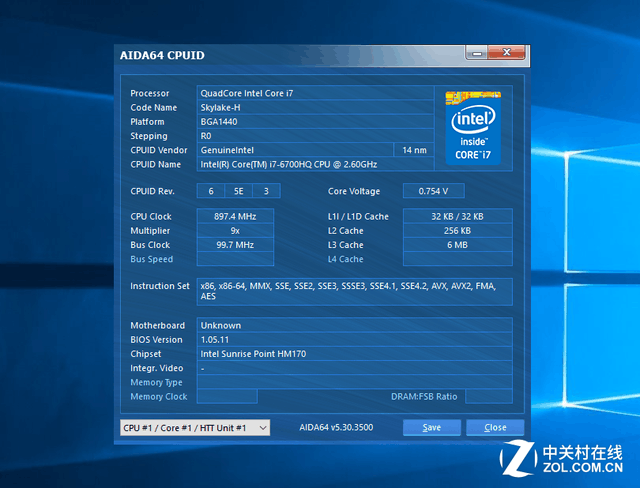Select the Stepping value R0
Image resolution: width=640 pixels, height=488 pixels.
pos(315,136)
